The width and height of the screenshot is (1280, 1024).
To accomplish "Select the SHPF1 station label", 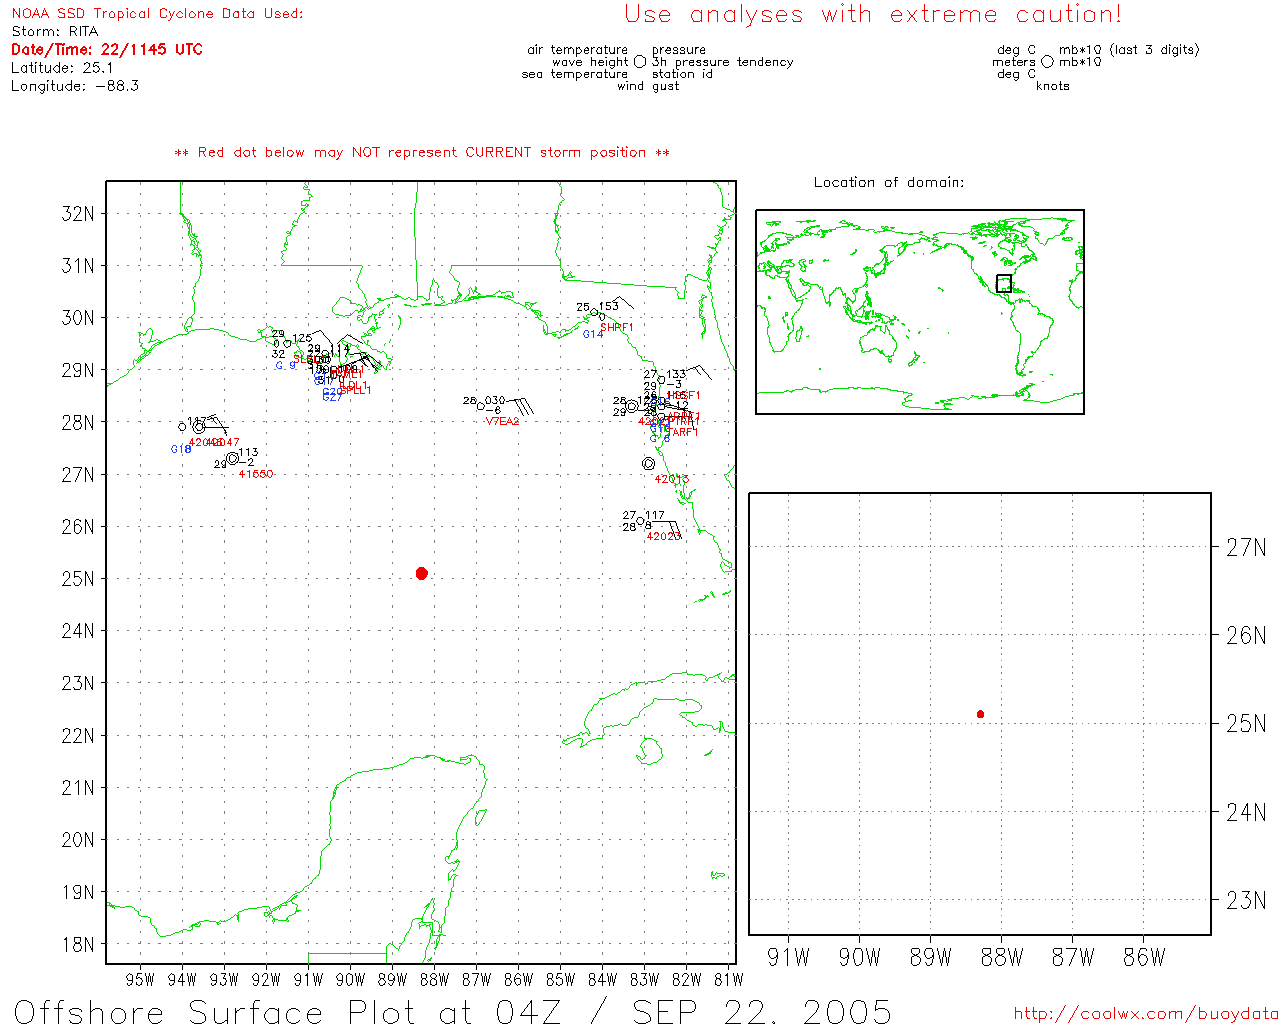I will click(x=616, y=327).
